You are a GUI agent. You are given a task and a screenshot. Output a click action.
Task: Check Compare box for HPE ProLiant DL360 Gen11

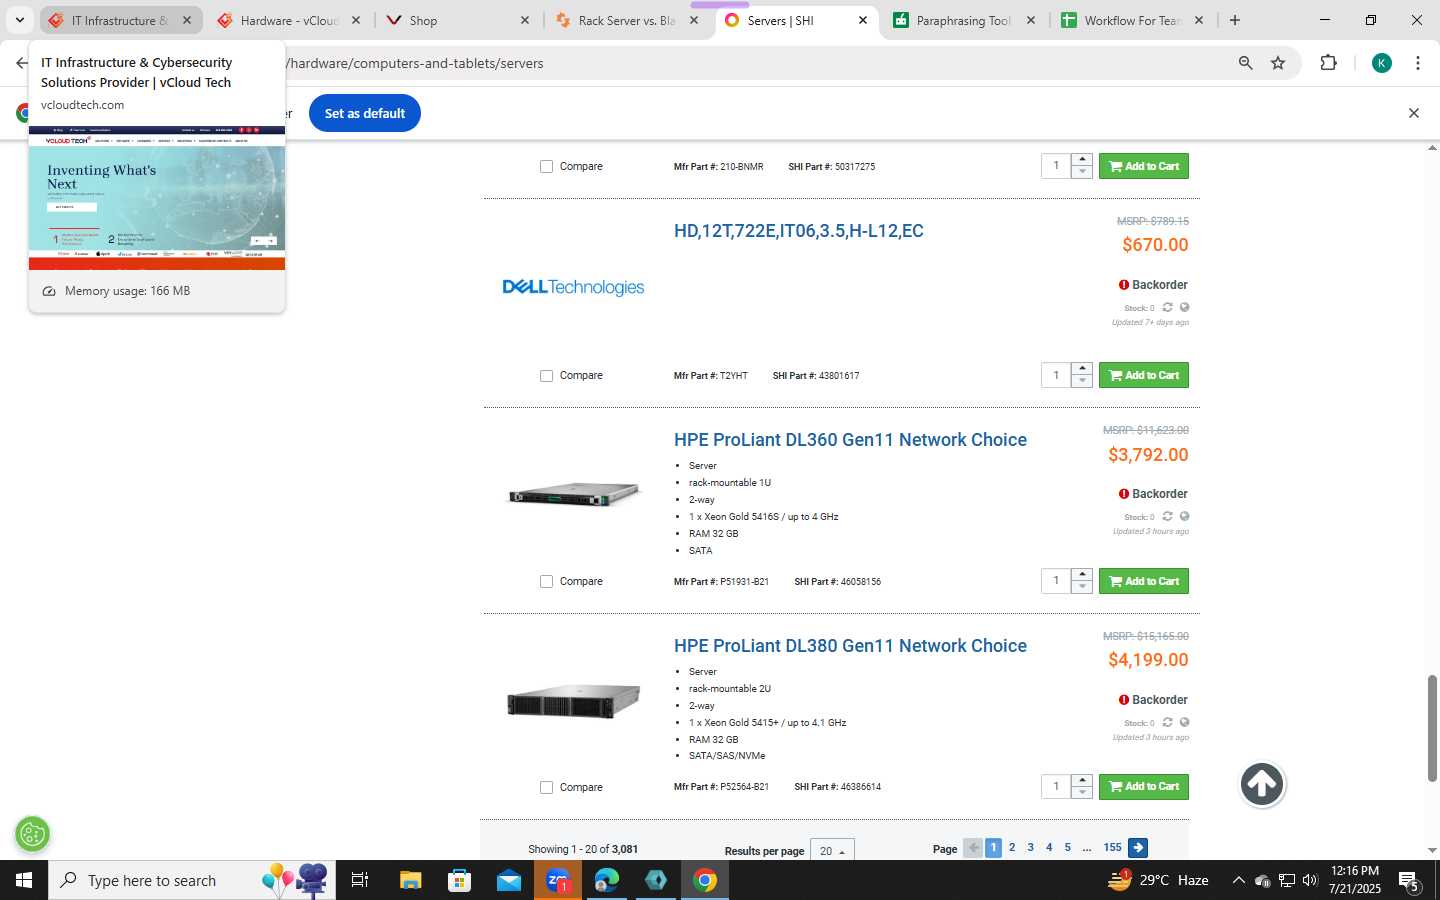(546, 582)
